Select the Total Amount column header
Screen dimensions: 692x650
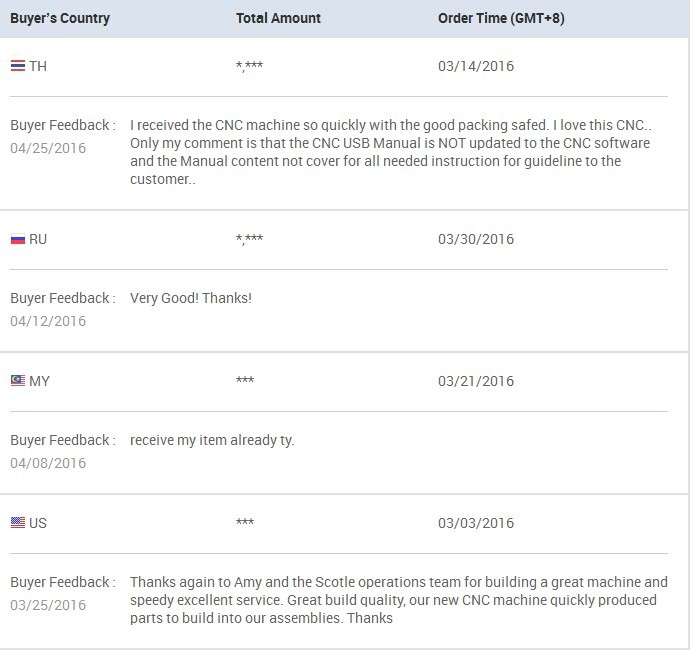tap(278, 18)
